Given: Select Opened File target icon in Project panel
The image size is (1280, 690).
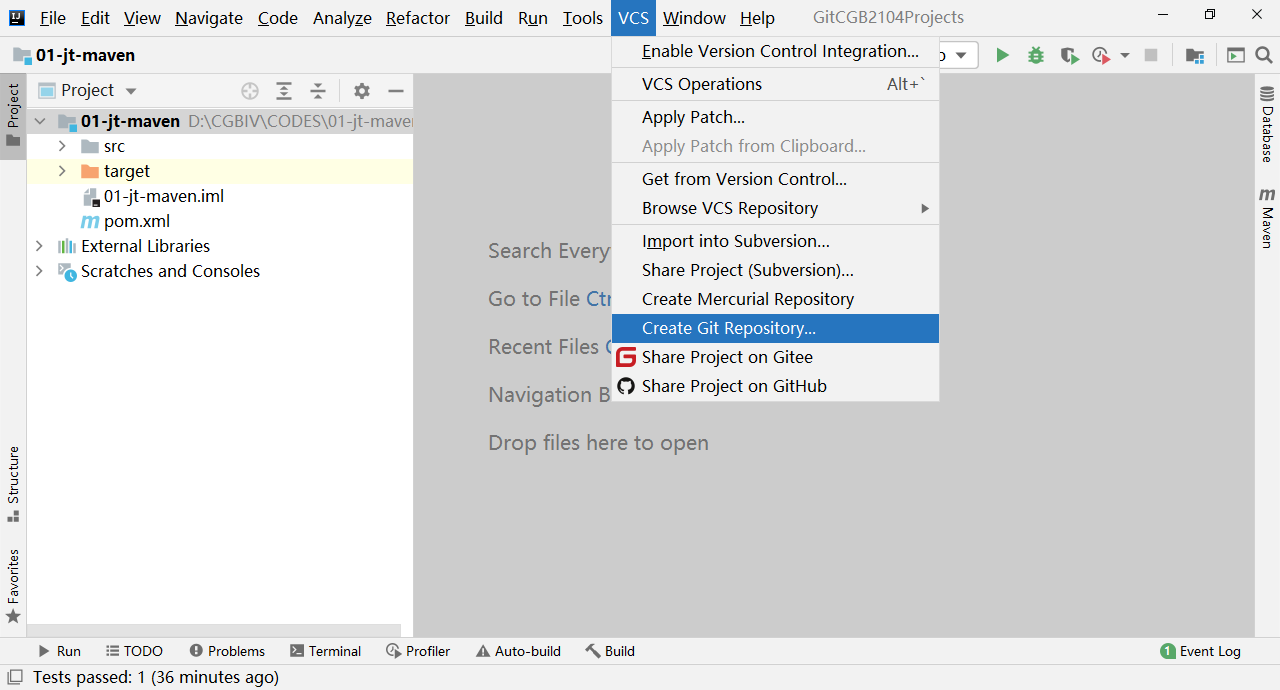Looking at the screenshot, I should pyautogui.click(x=250, y=91).
